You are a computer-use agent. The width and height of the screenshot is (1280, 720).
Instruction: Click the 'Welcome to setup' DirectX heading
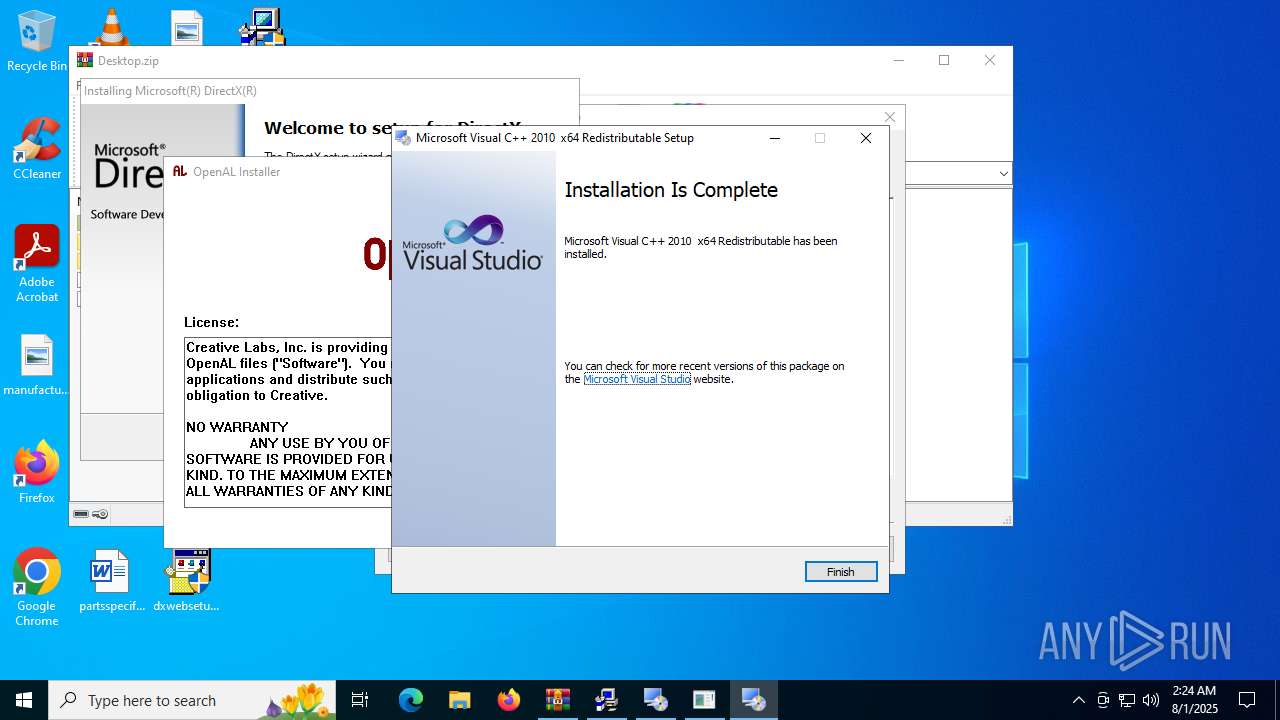[392, 128]
